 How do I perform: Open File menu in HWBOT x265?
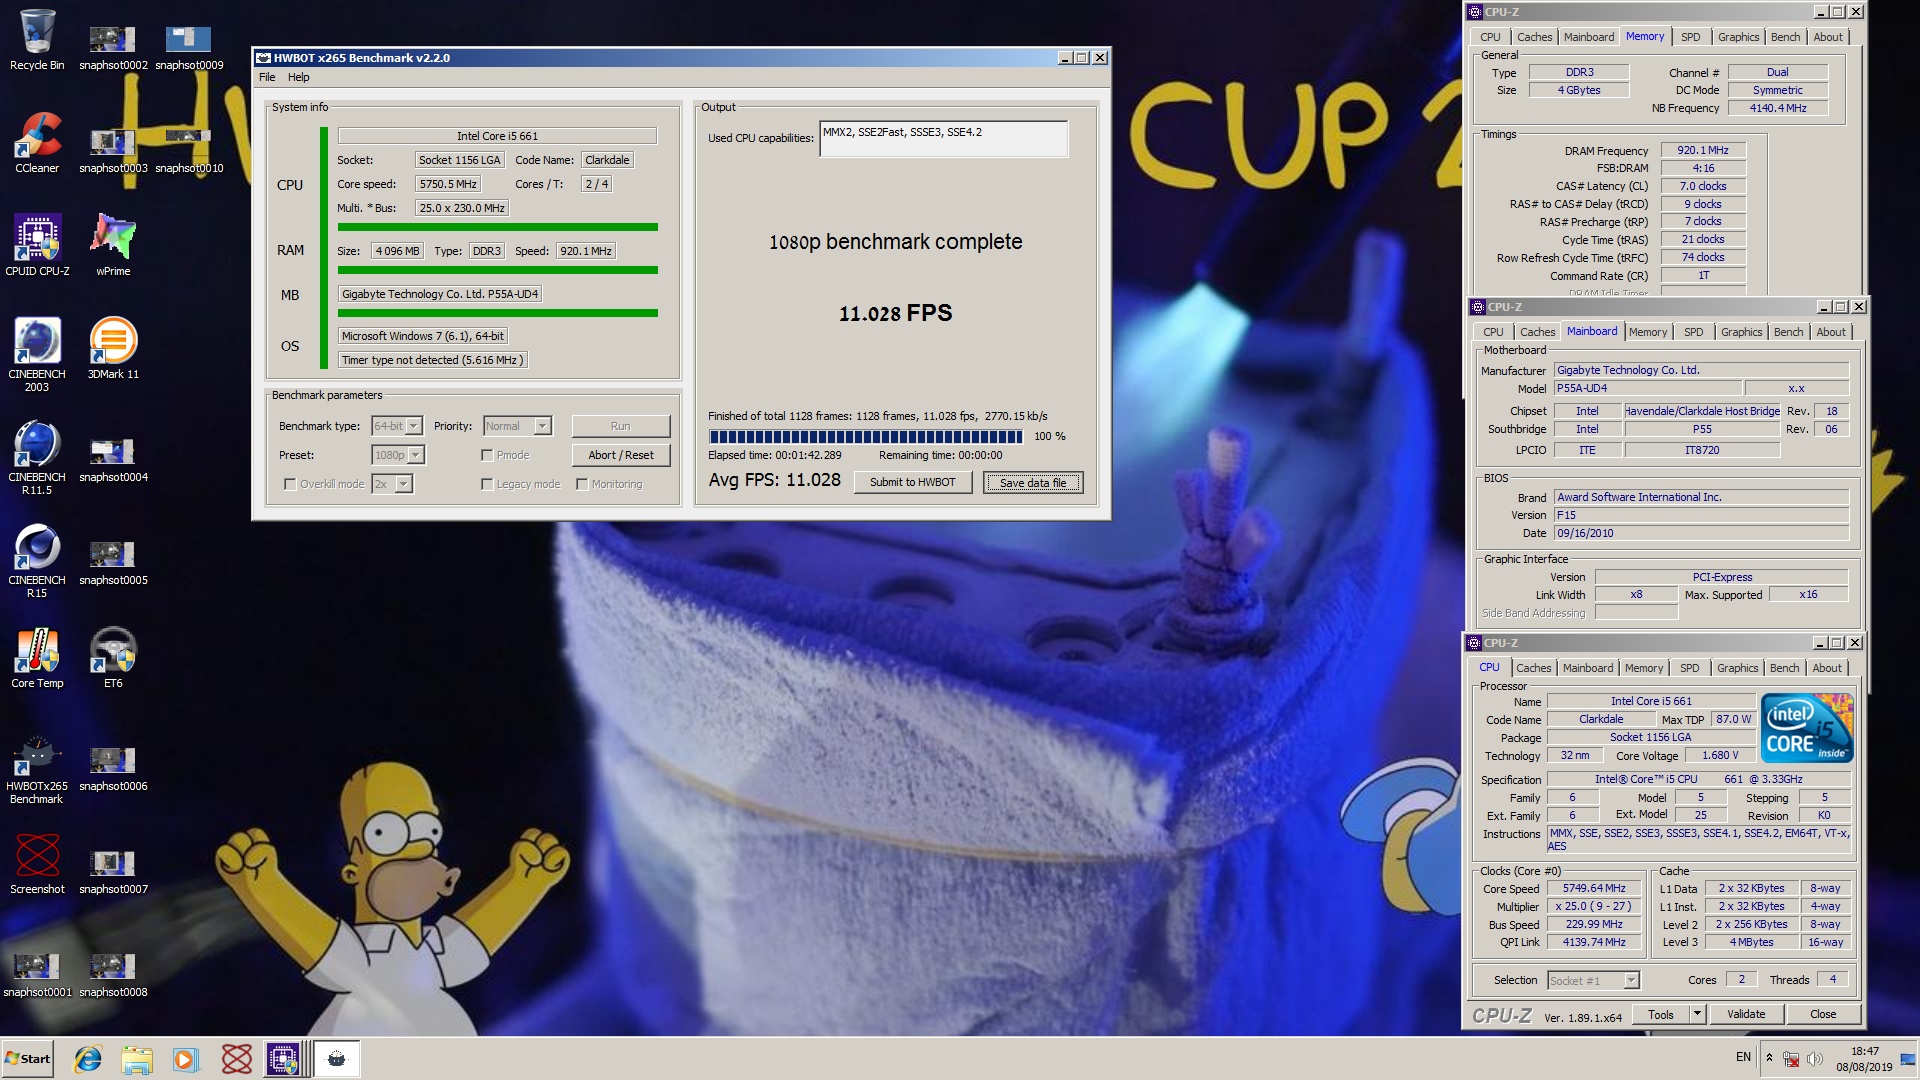coord(267,77)
